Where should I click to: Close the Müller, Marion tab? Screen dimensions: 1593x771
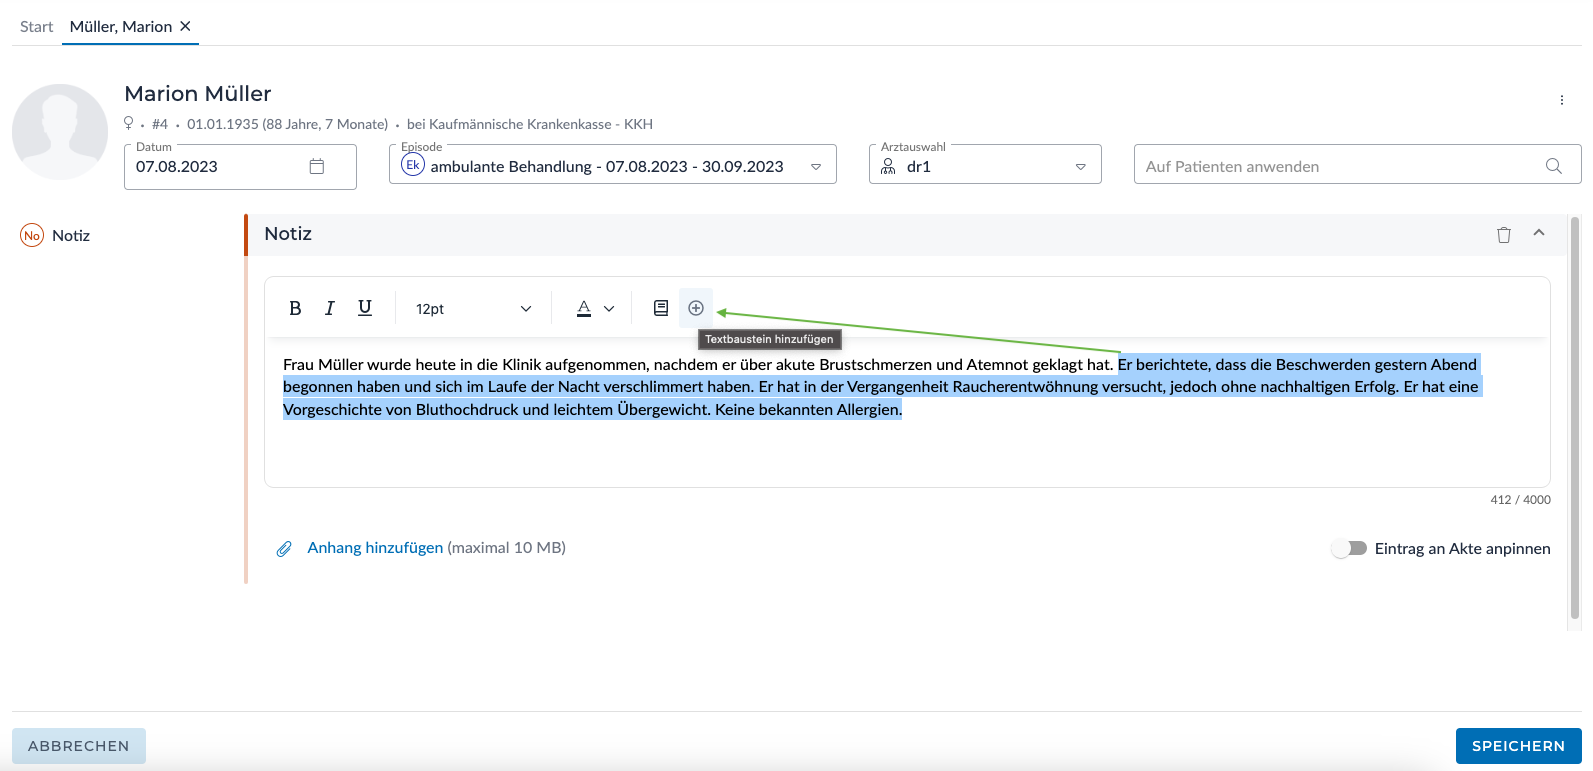[185, 27]
